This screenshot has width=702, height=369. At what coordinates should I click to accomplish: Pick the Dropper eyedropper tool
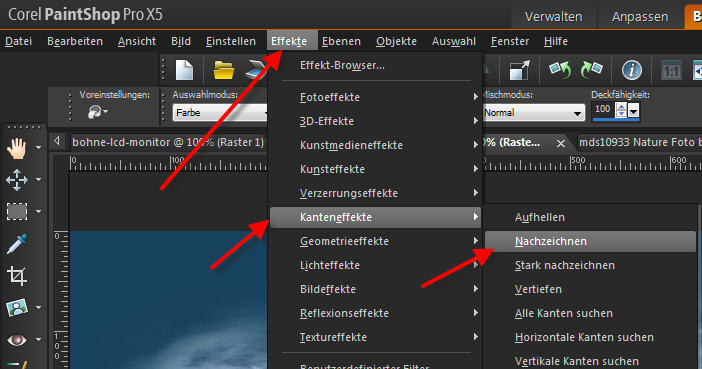(17, 244)
